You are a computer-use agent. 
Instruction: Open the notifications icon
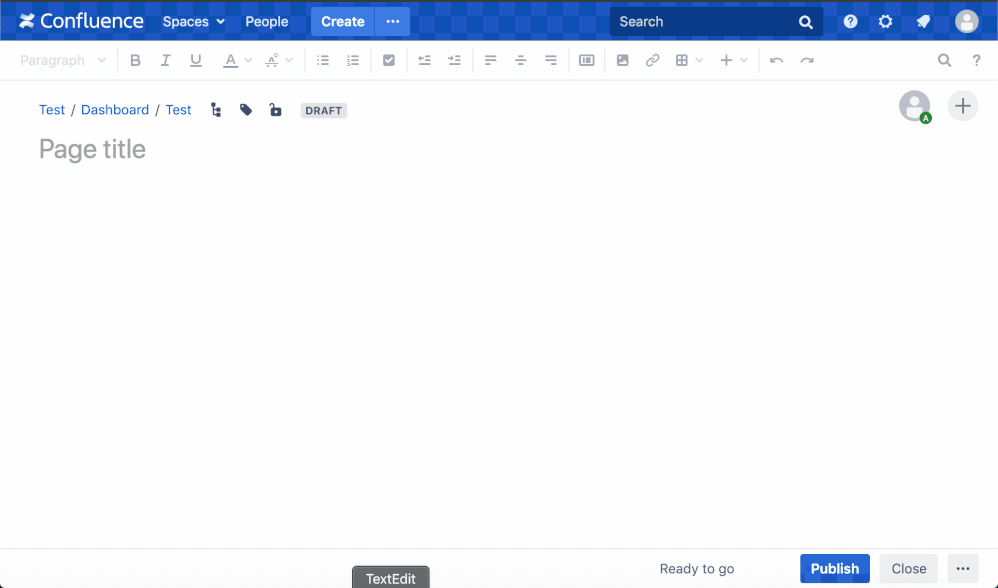pyautogui.click(x=923, y=22)
